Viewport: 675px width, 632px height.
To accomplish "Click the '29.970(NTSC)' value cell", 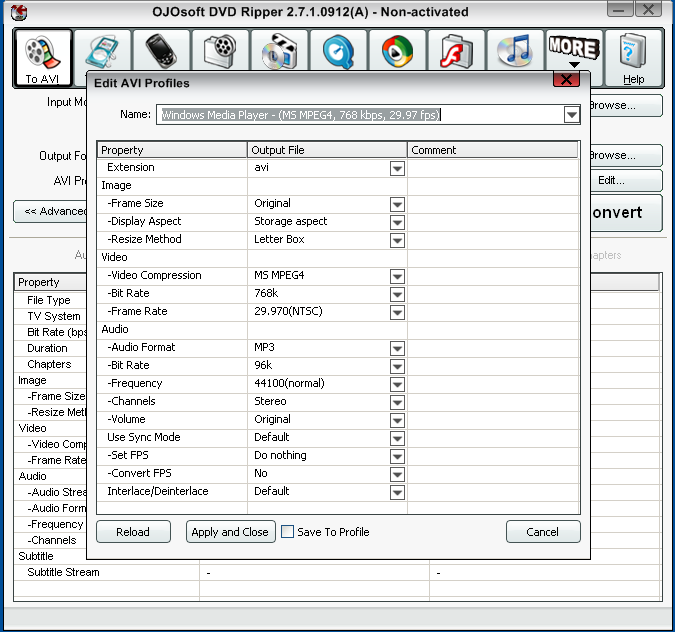I will pos(319,311).
